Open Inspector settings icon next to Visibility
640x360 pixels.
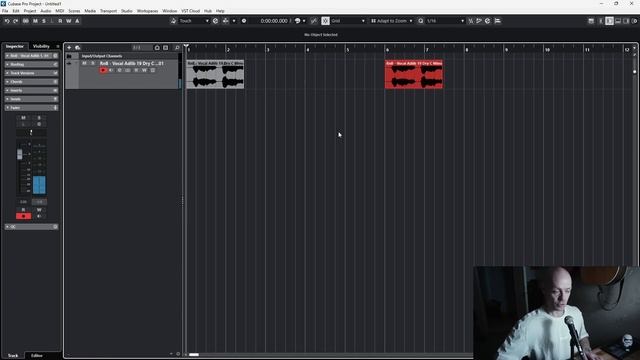pos(58,47)
